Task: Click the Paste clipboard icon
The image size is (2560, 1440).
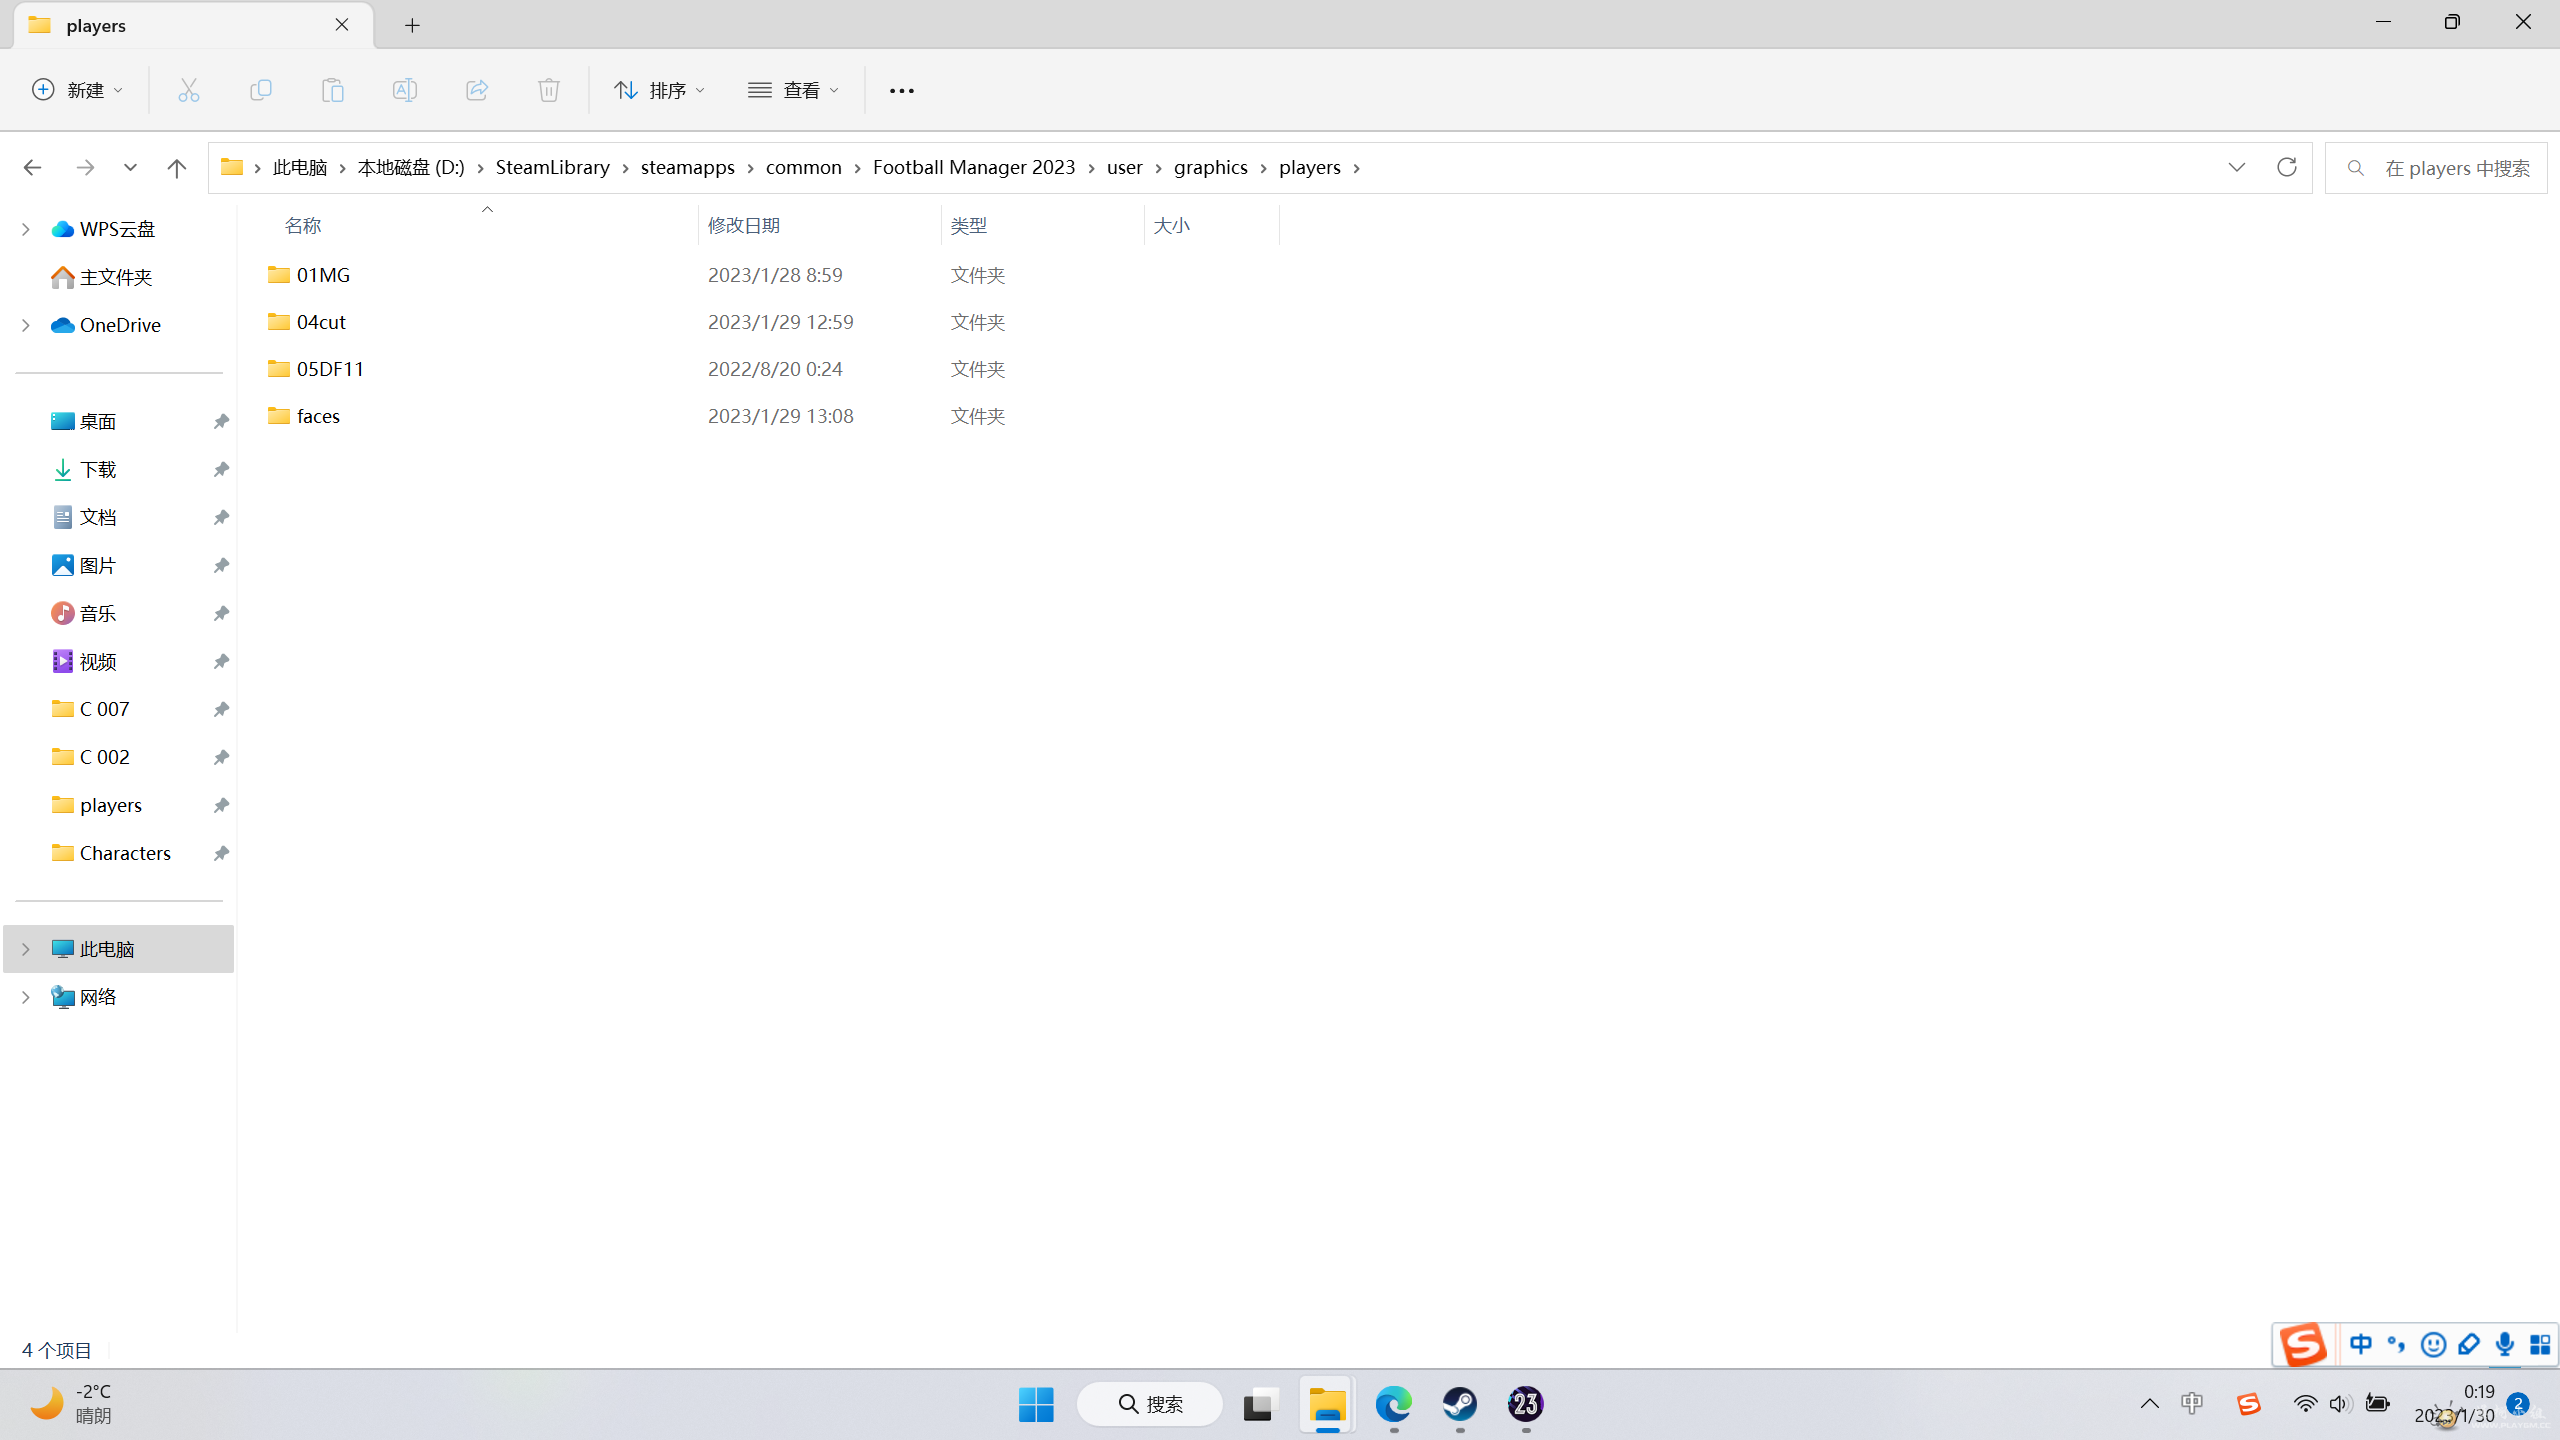Action: [332, 90]
